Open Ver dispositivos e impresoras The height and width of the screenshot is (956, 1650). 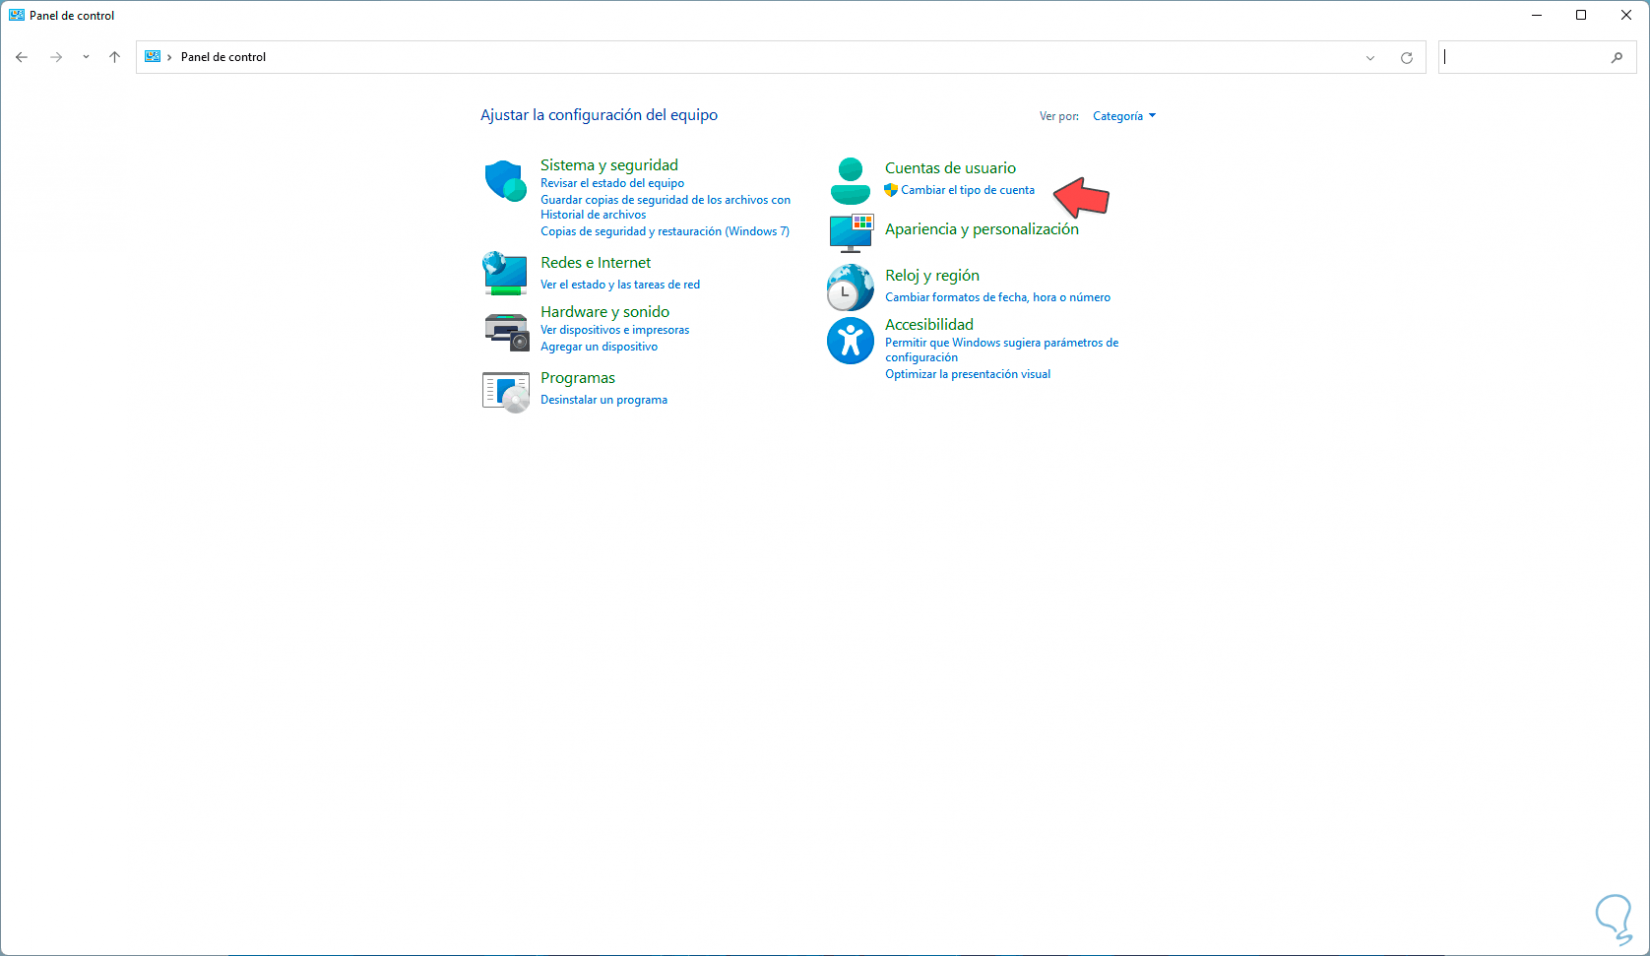pos(614,330)
